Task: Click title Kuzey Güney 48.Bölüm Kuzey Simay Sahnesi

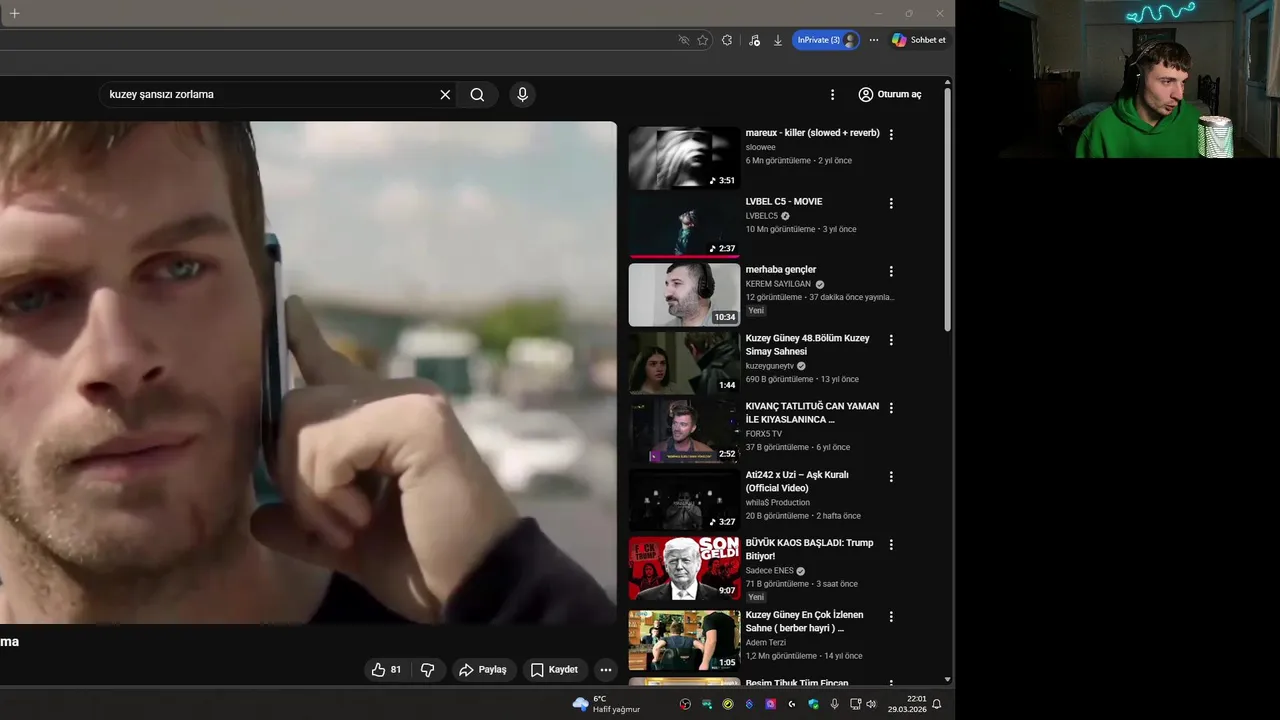Action: (x=807, y=345)
